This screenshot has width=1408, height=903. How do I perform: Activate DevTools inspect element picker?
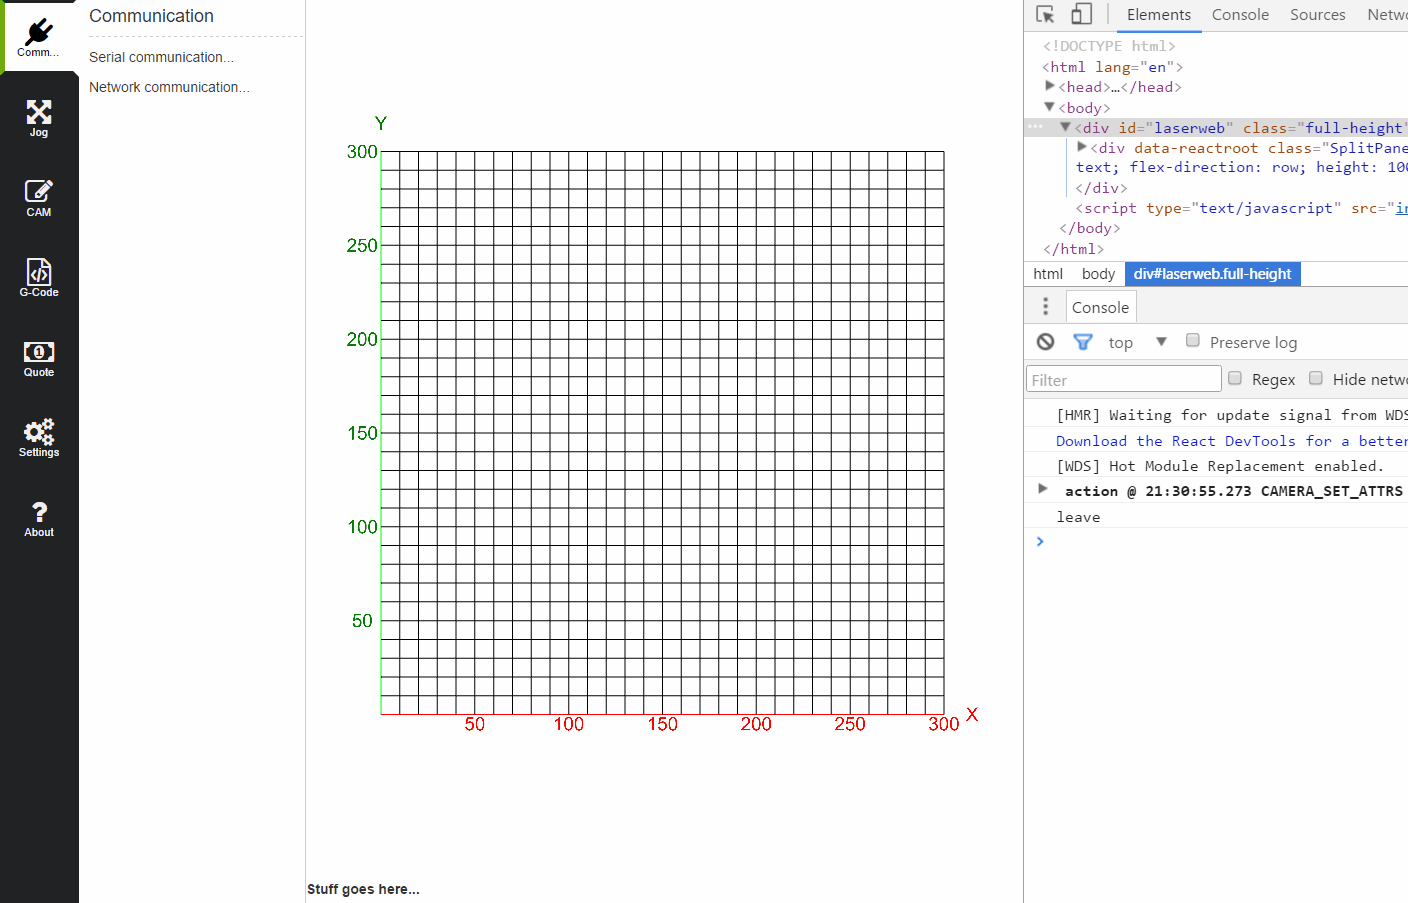1046,14
